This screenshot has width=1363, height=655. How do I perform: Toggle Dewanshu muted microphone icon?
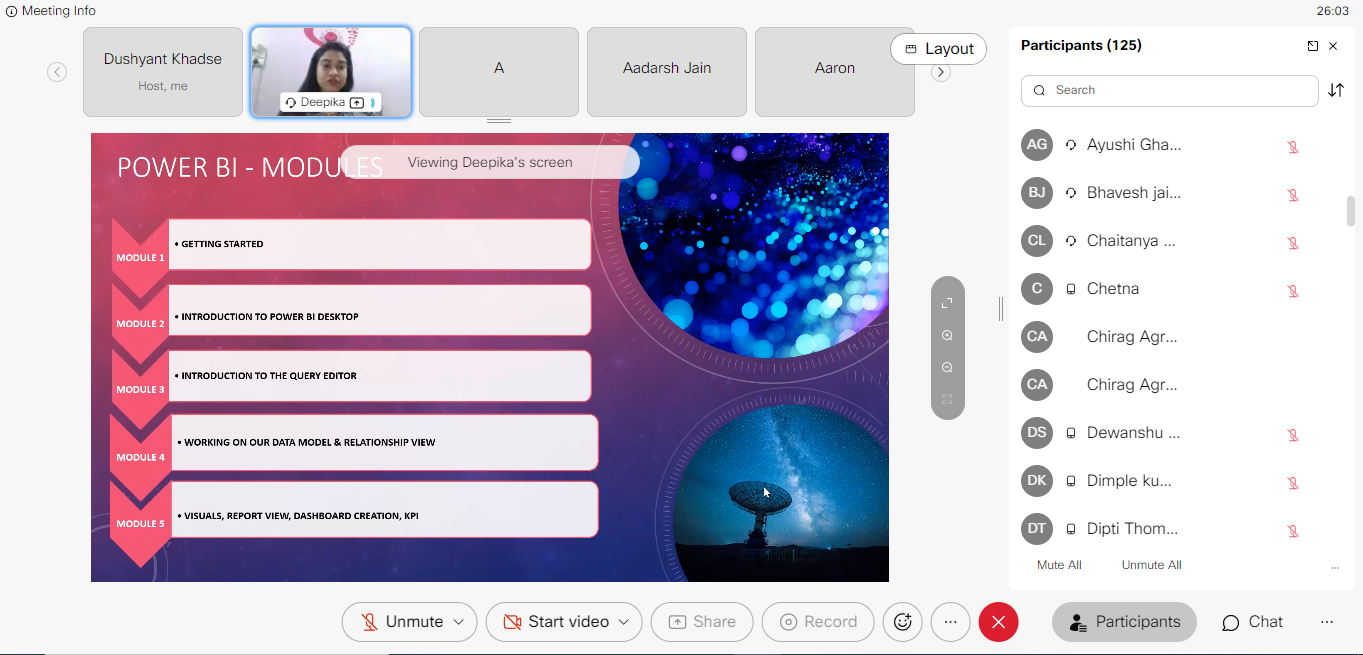(1293, 435)
